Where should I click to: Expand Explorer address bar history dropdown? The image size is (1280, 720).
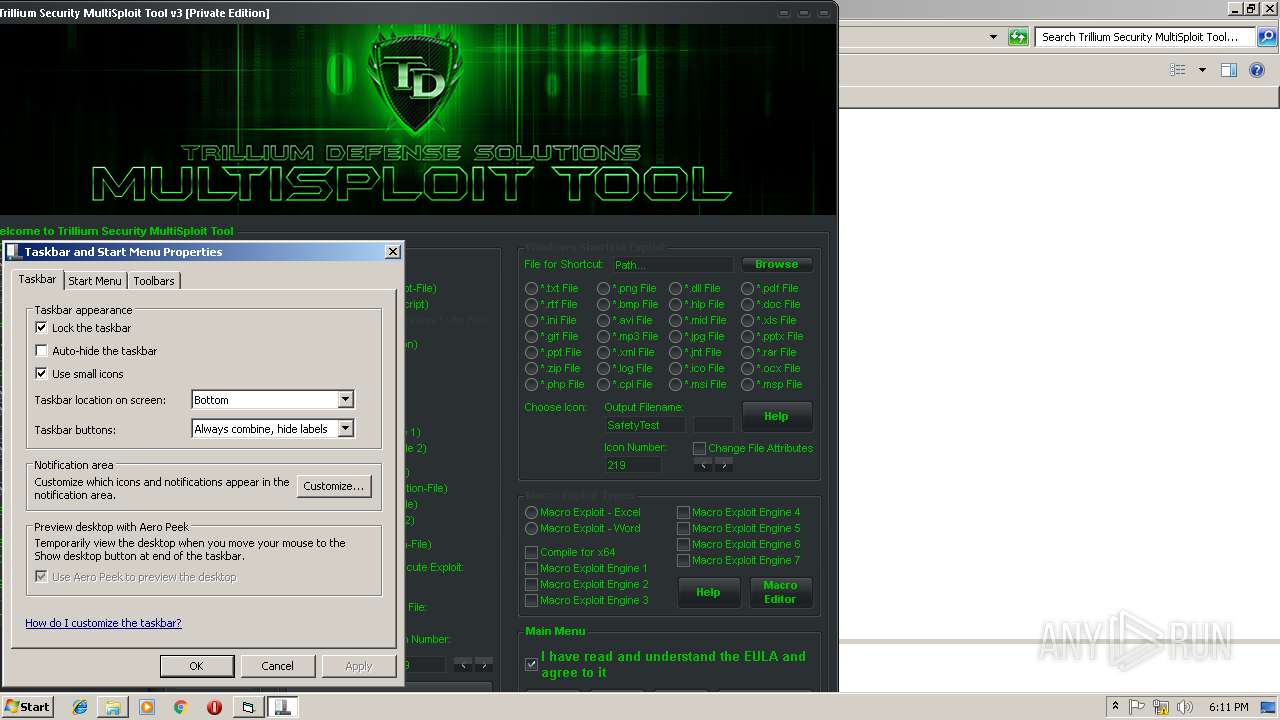pos(993,37)
